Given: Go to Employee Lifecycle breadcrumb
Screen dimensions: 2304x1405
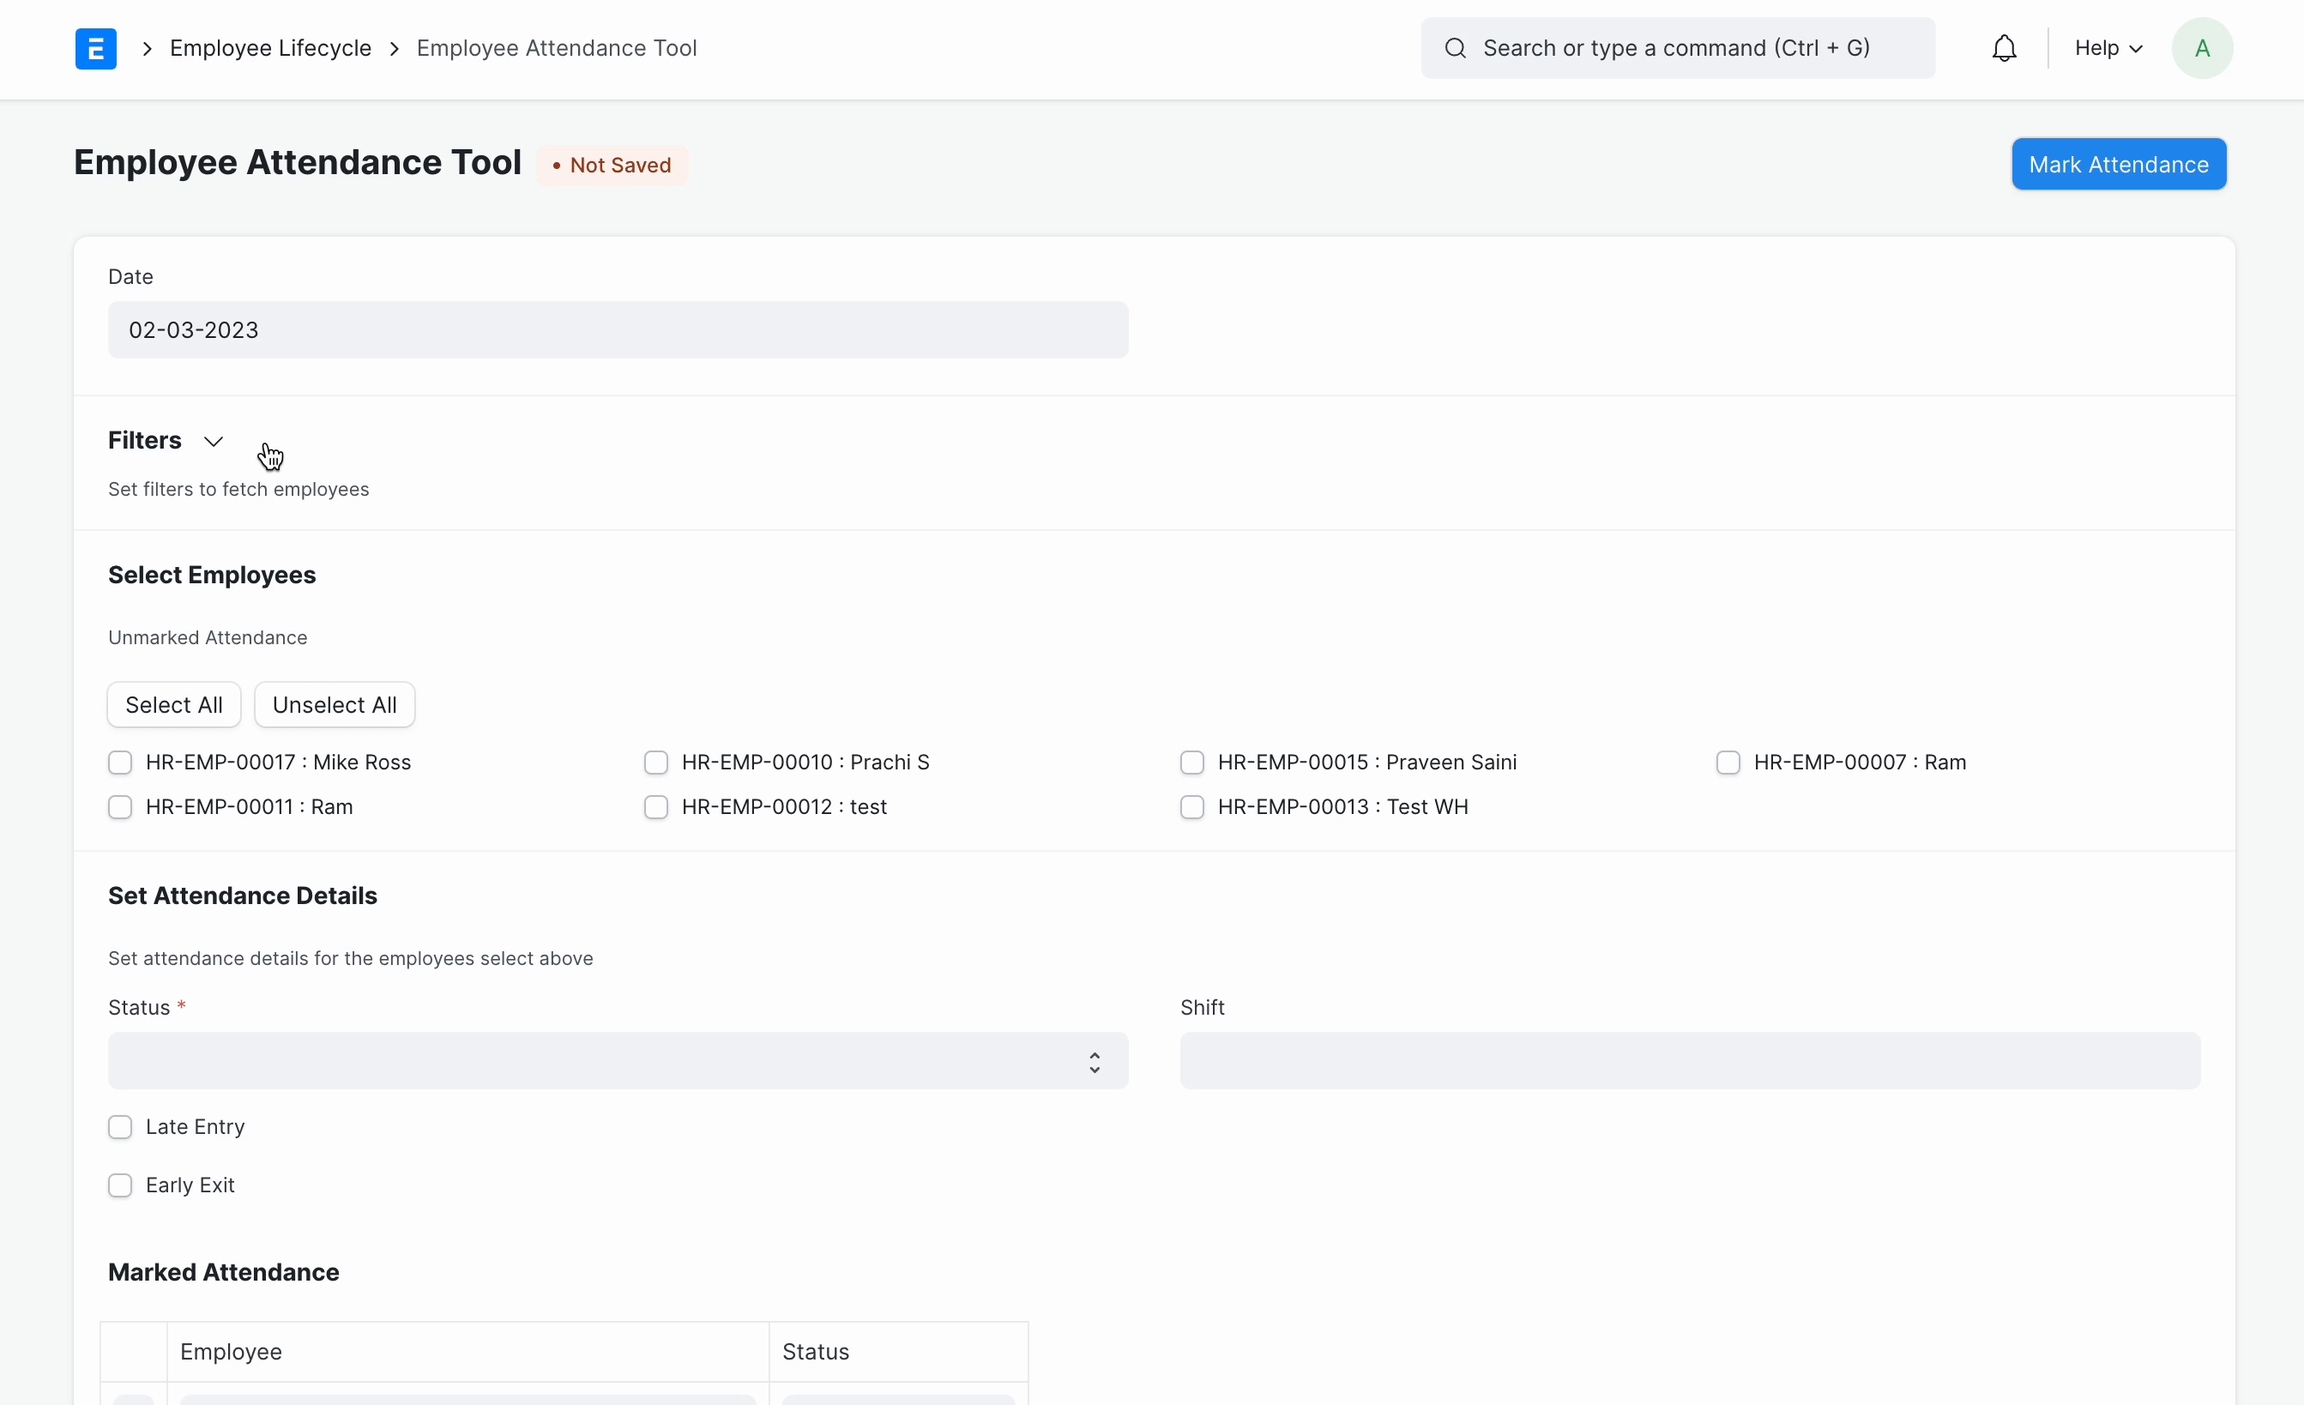Looking at the screenshot, I should pyautogui.click(x=270, y=48).
